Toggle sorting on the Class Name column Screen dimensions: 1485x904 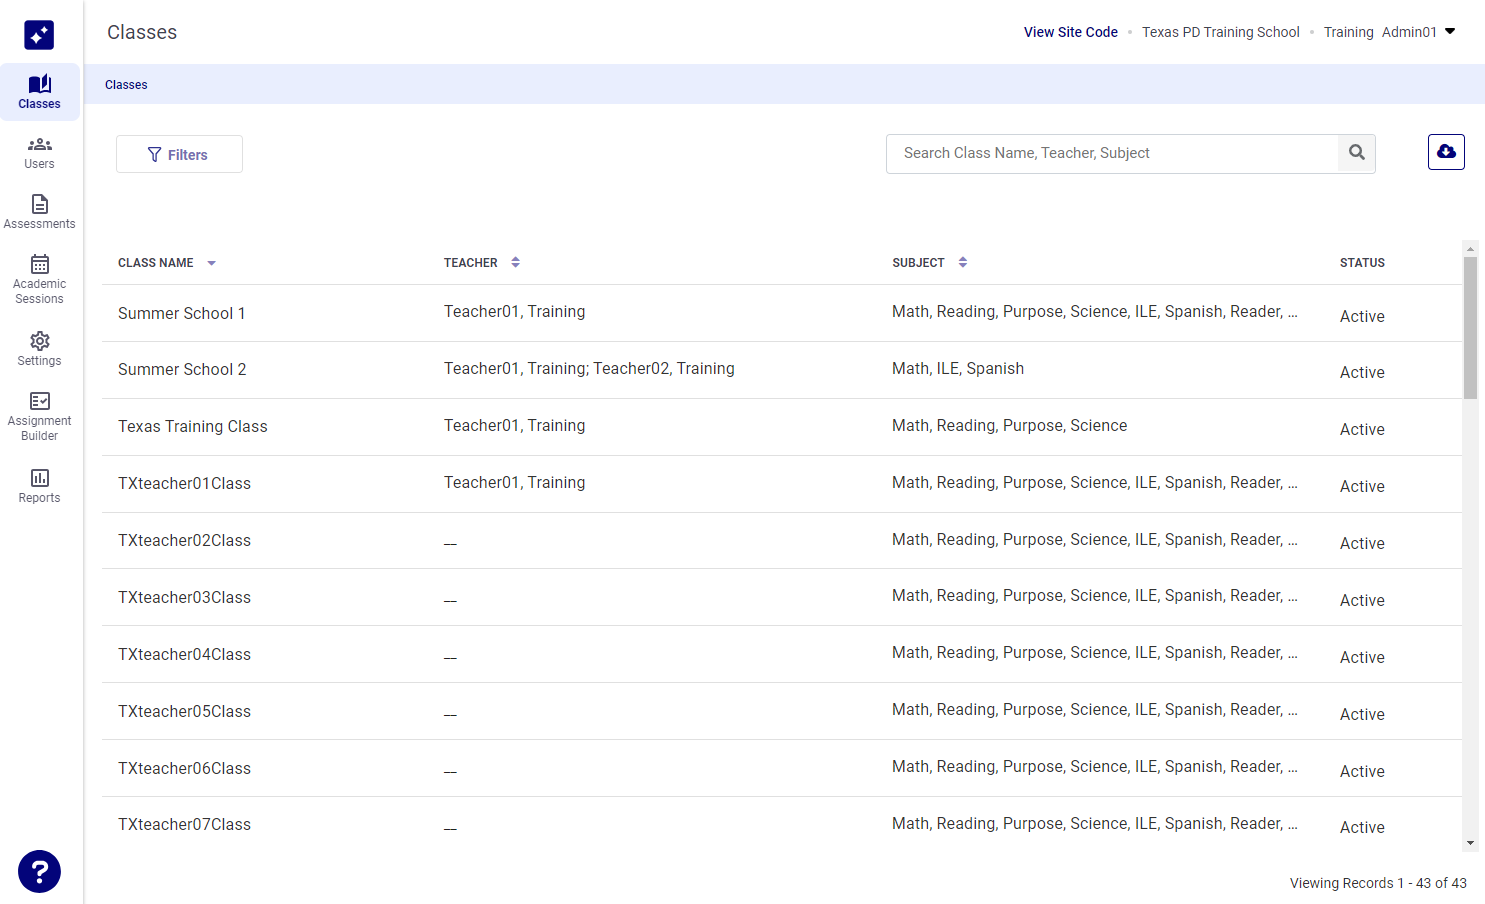[x=210, y=262]
